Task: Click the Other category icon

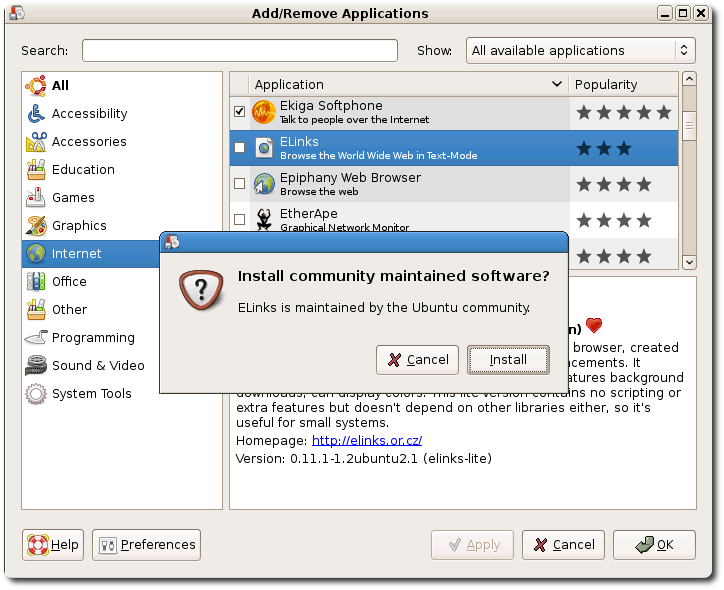Action: coord(36,310)
